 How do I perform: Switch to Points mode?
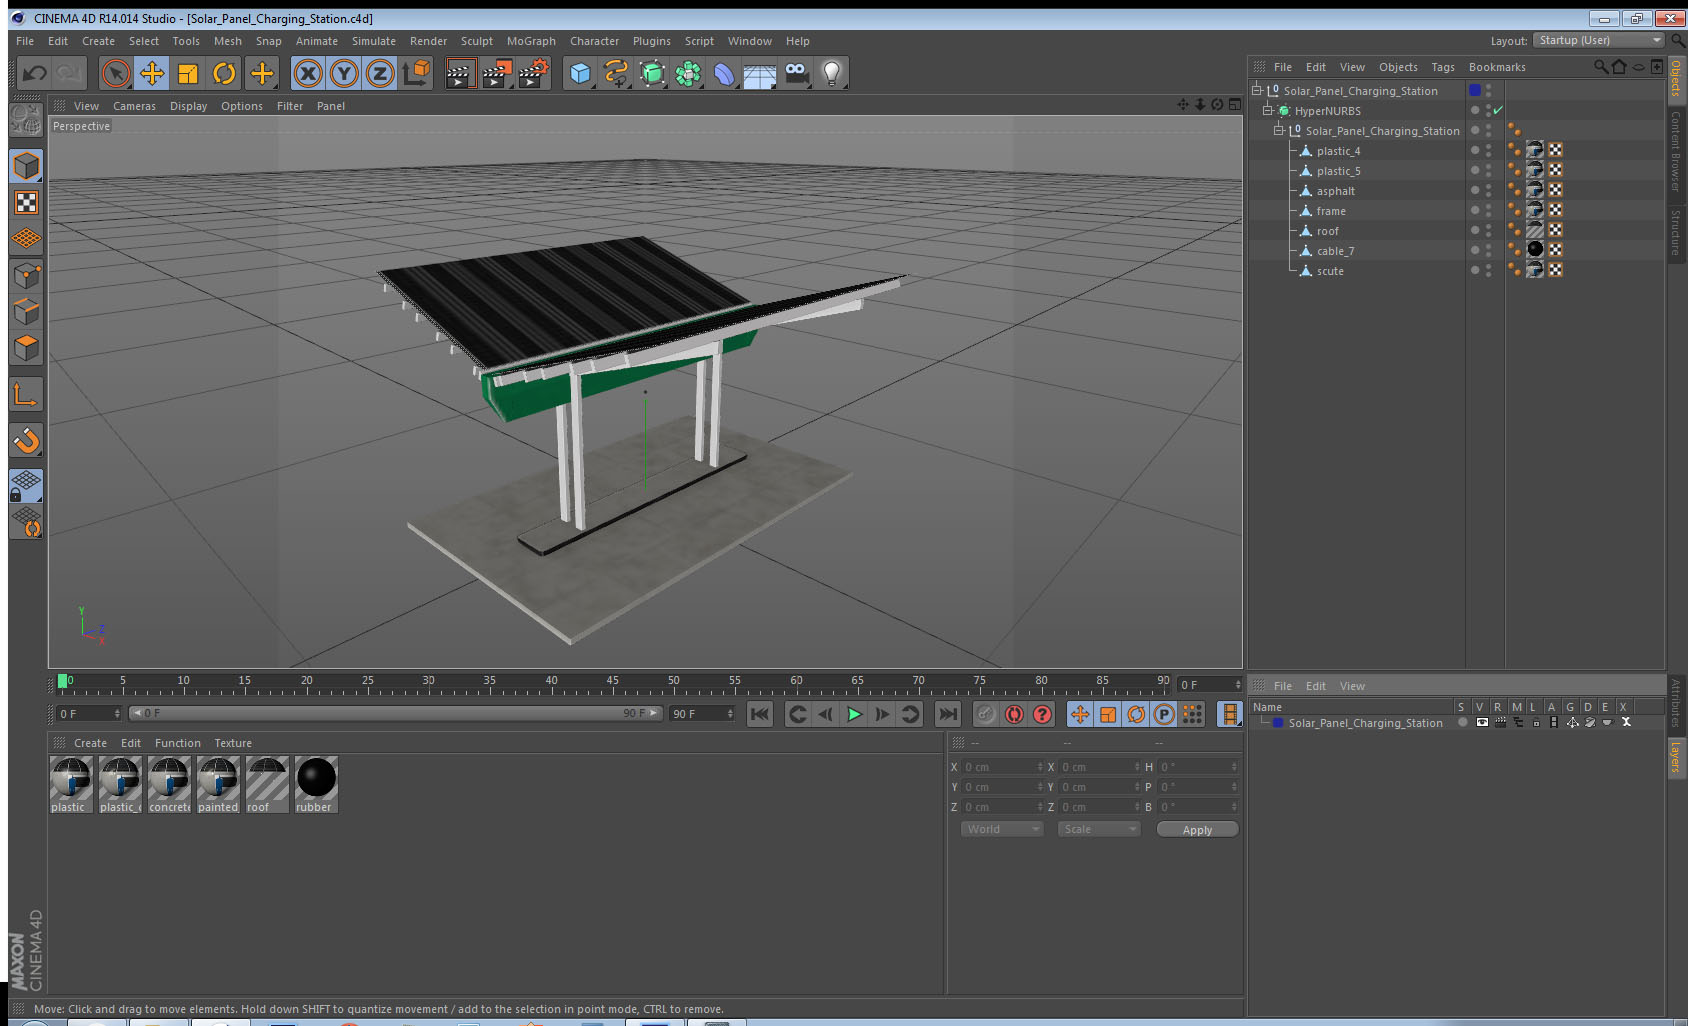[x=26, y=275]
